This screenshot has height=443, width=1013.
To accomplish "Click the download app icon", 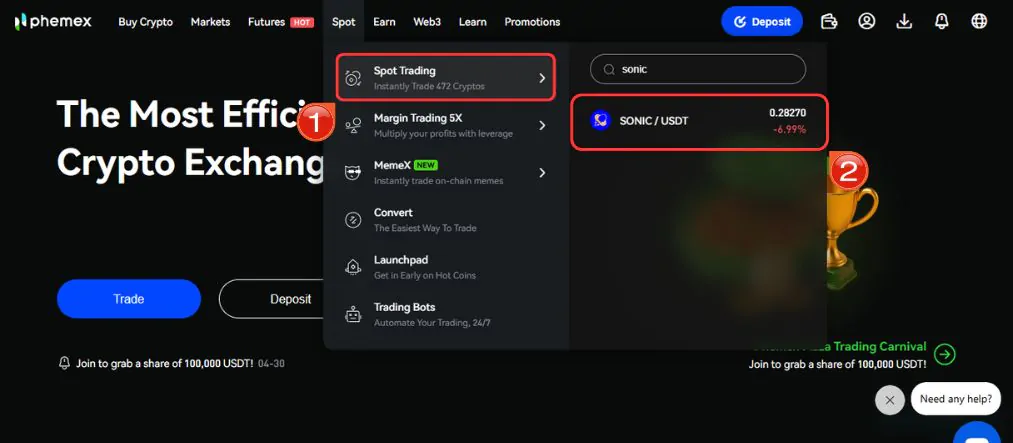I will pos(904,21).
